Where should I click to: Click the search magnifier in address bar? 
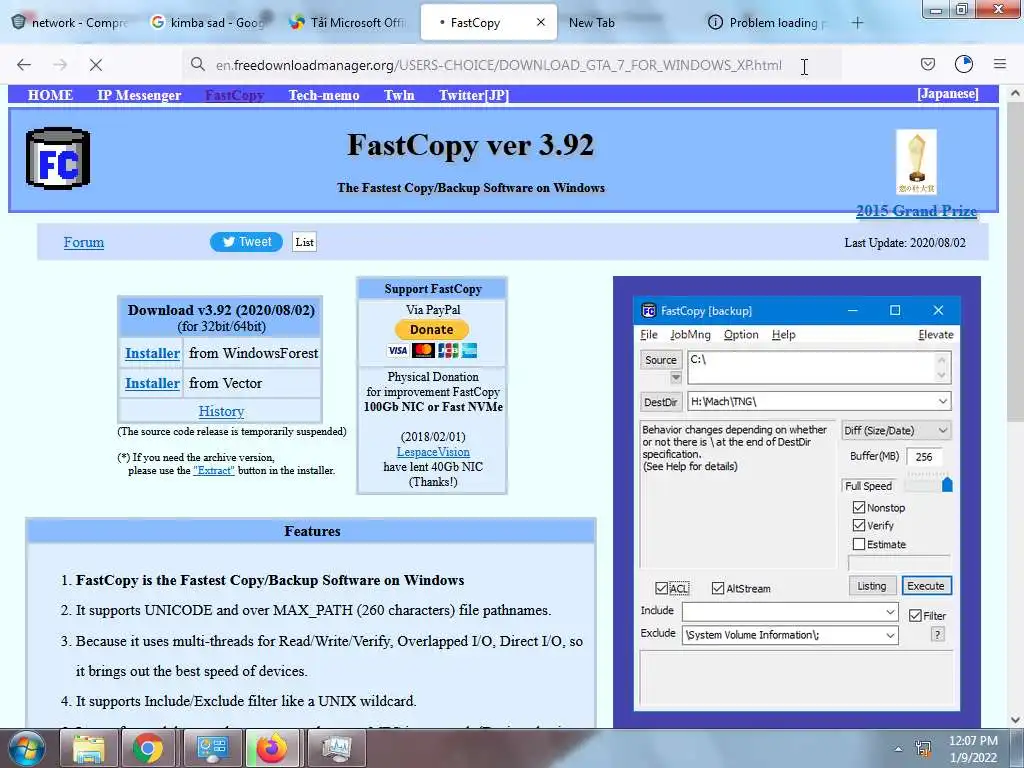[x=197, y=64]
